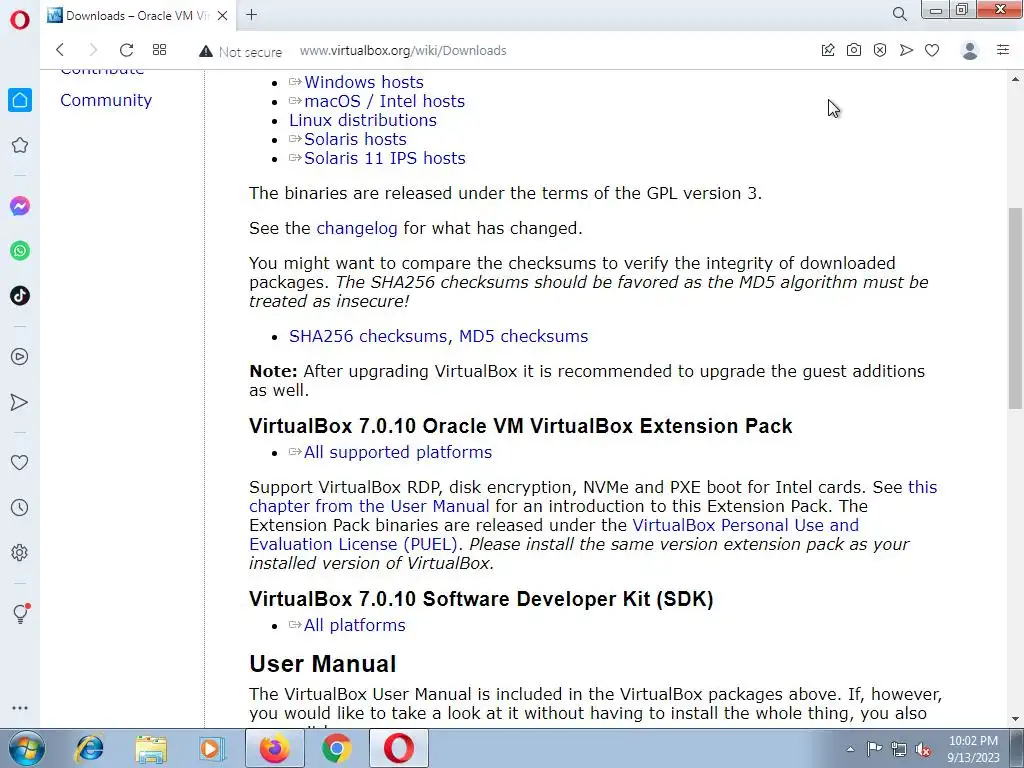Viewport: 1024px width, 768px height.
Task: Open the media player taskbar icon
Action: pos(212,748)
